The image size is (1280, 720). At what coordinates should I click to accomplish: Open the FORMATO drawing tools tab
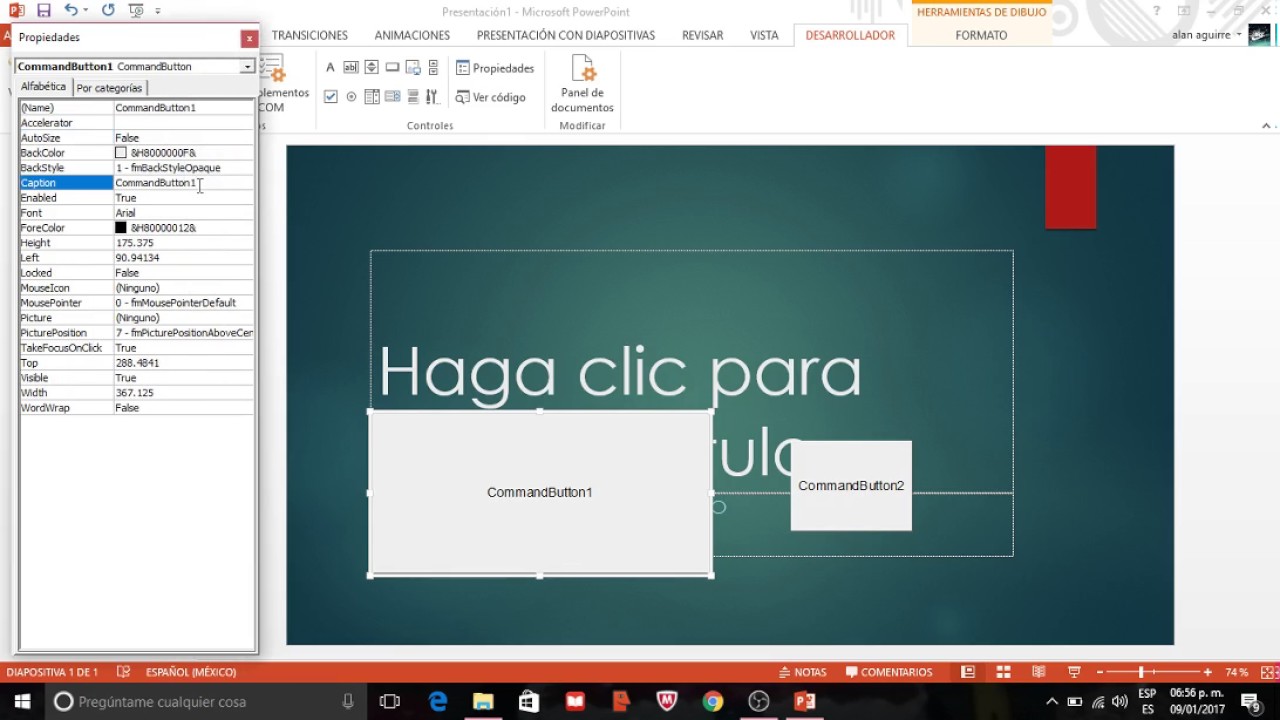pos(981,35)
